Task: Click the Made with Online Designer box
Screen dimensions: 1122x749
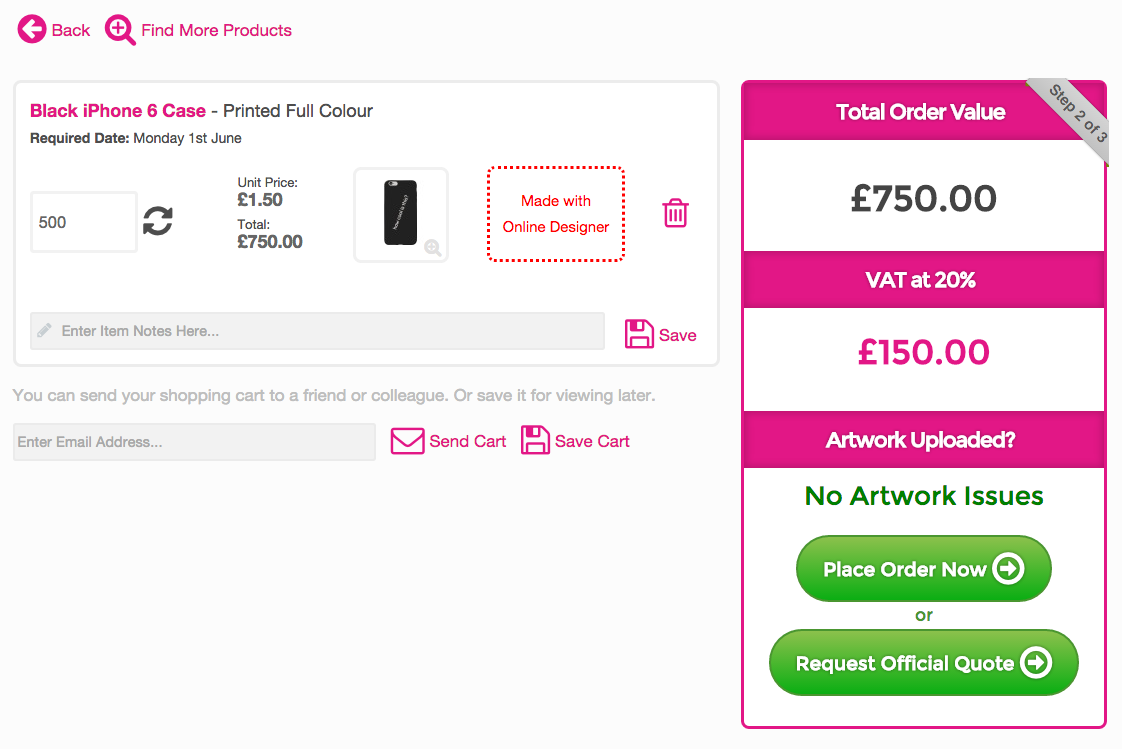Action: click(556, 214)
